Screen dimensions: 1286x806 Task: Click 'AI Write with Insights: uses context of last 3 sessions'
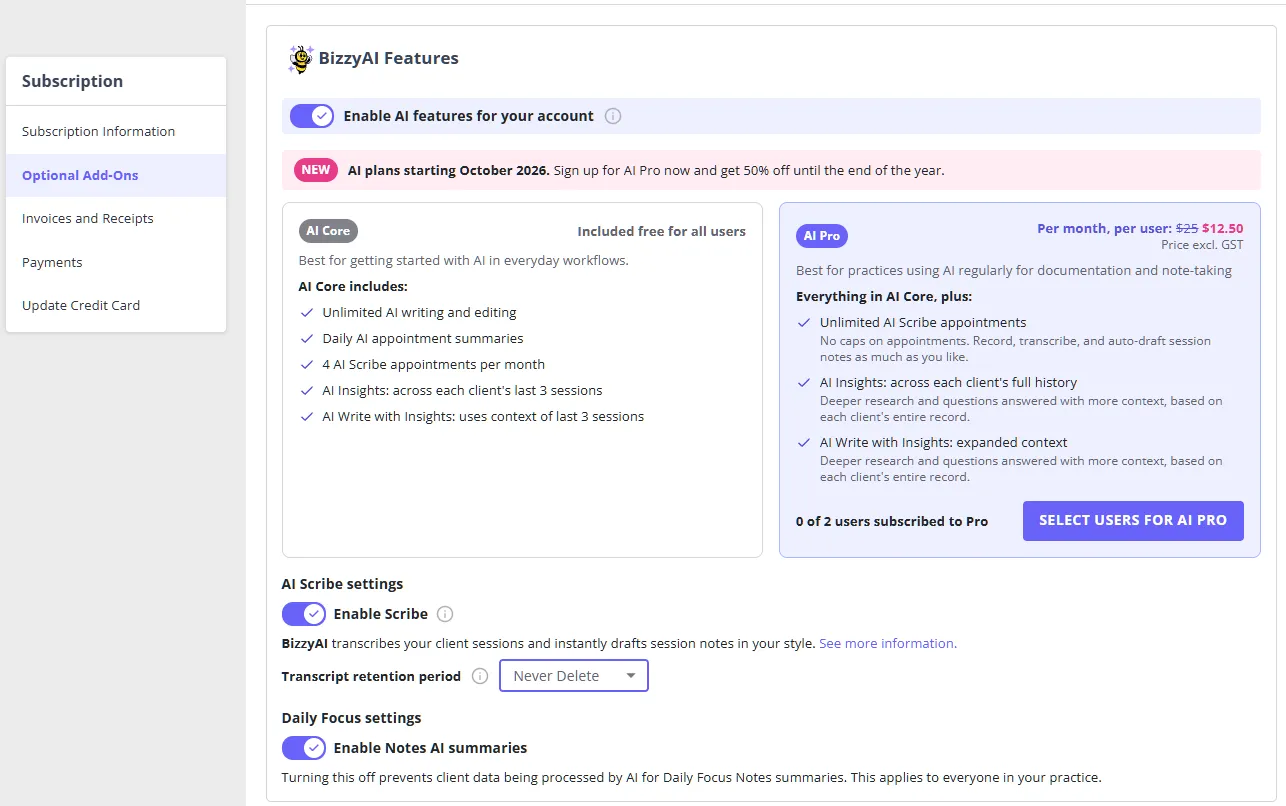[x=483, y=416]
